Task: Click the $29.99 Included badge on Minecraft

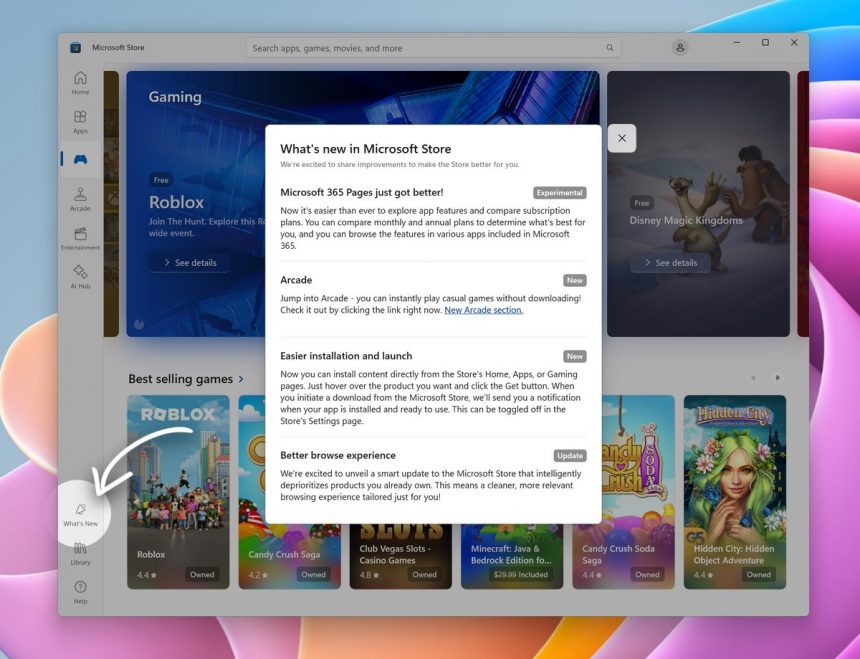Action: point(520,575)
